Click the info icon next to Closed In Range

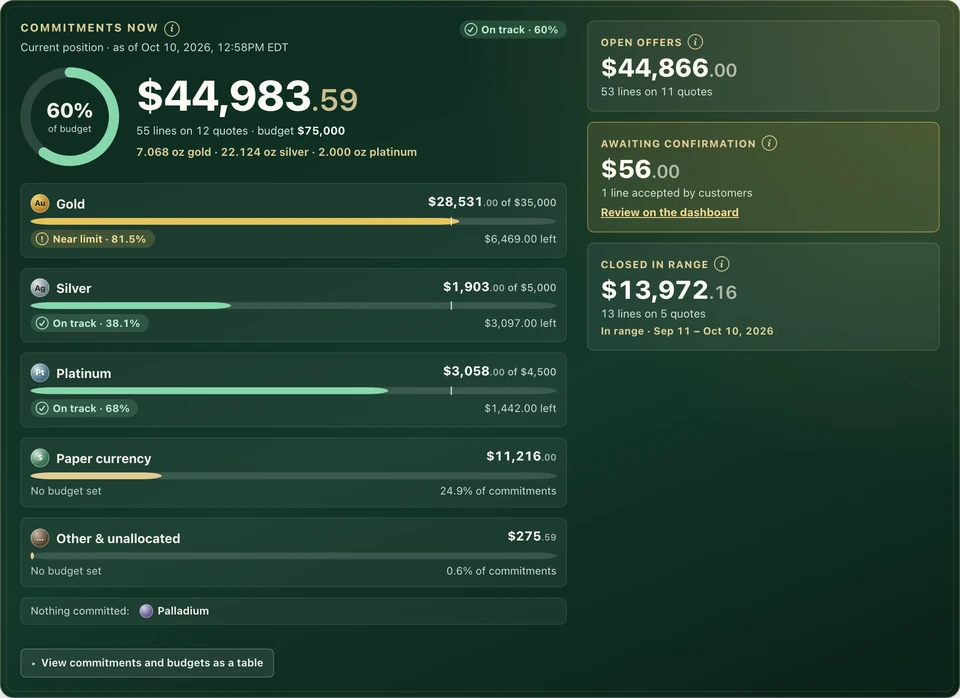coord(722,264)
